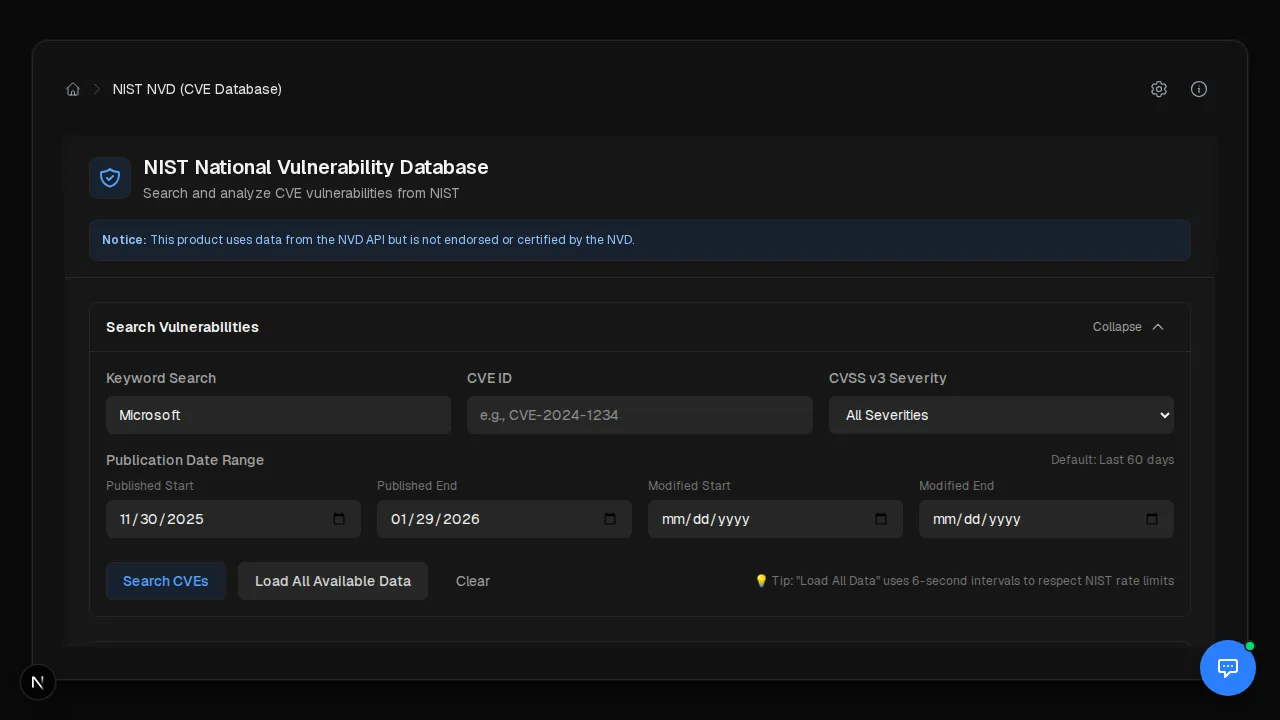This screenshot has width=1280, height=720.
Task: Select the NIST NVD (CVE Database) breadcrumb
Action: coord(197,89)
